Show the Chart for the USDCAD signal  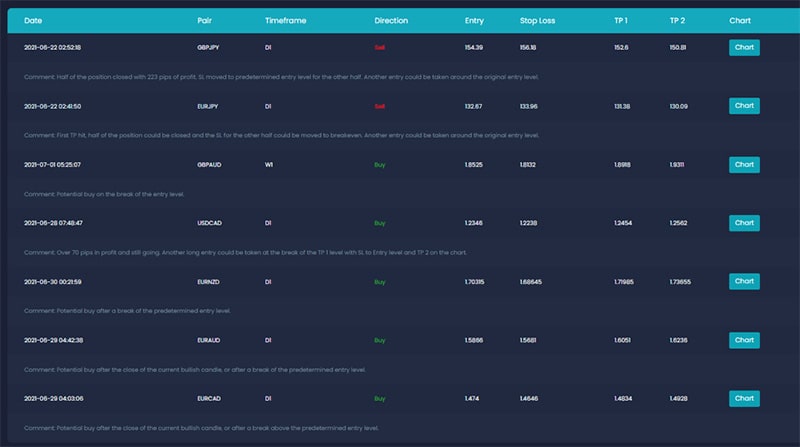[x=744, y=223]
